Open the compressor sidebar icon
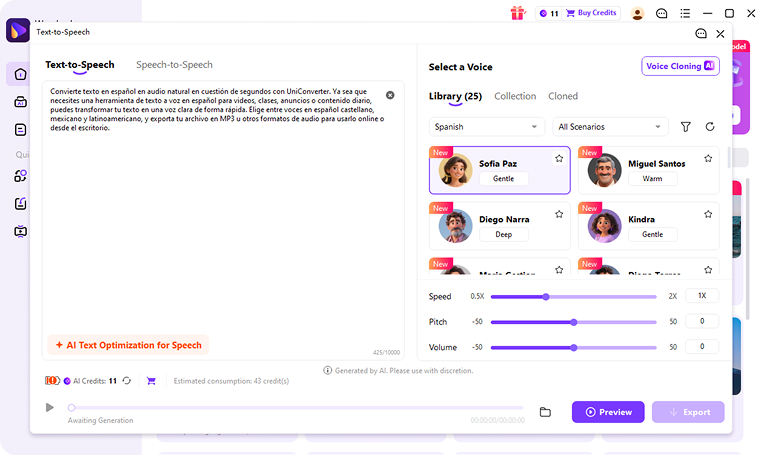Image resolution: width=764 pixels, height=455 pixels. click(20, 204)
